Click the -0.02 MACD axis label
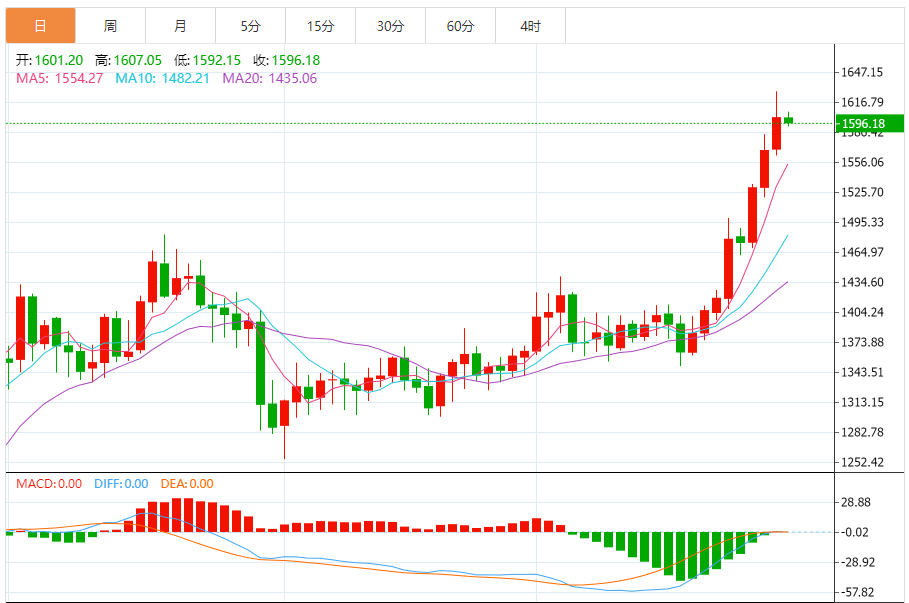 [855, 532]
